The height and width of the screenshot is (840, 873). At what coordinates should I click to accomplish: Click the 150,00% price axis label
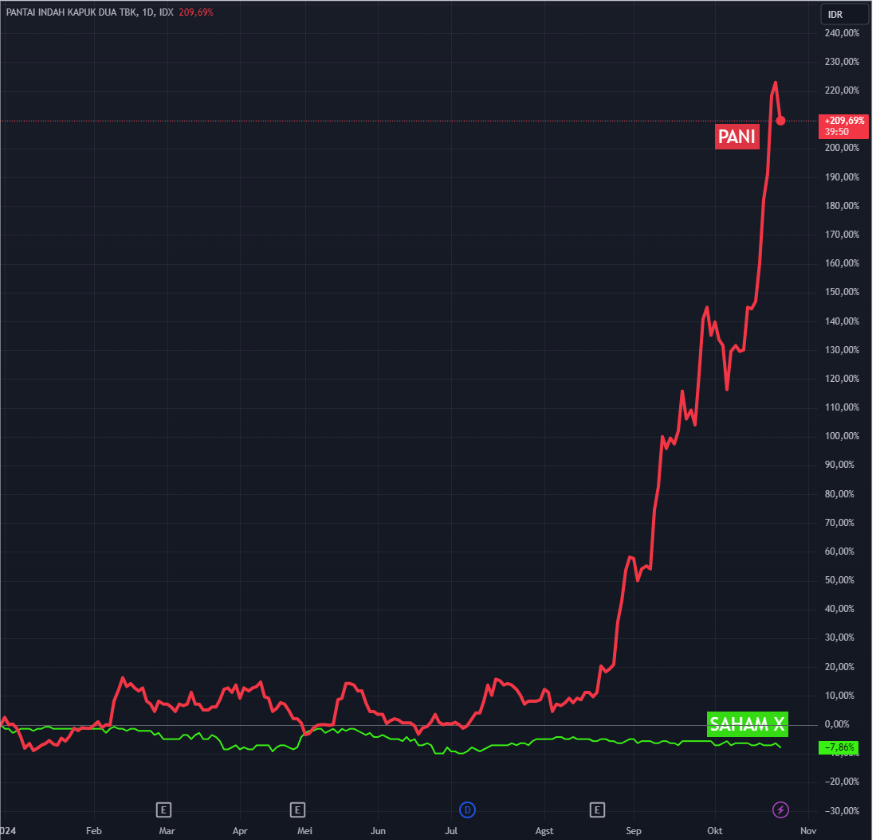point(842,292)
